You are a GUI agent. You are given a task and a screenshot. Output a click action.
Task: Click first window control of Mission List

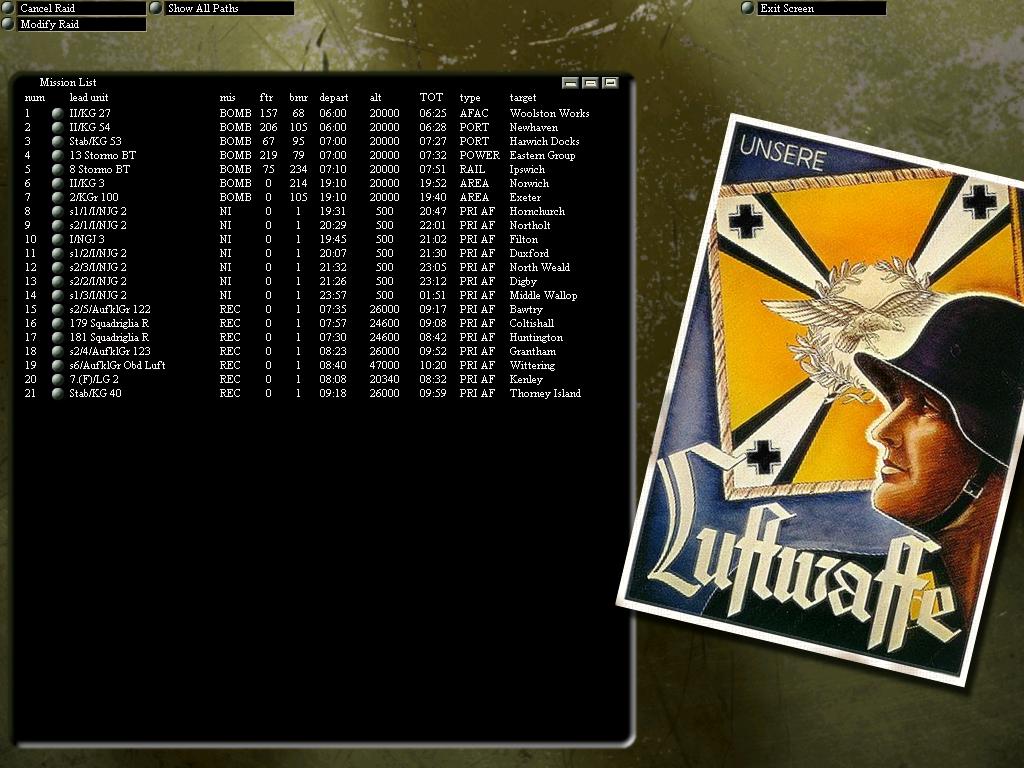tap(570, 83)
